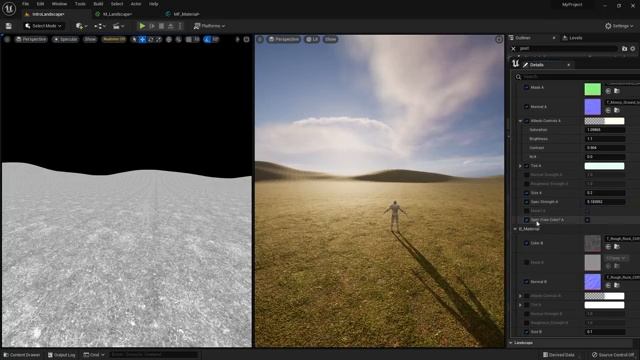Image resolution: width=640 pixels, height=360 pixels.
Task: Click the skip frame button beside Play
Action: tap(152, 26)
